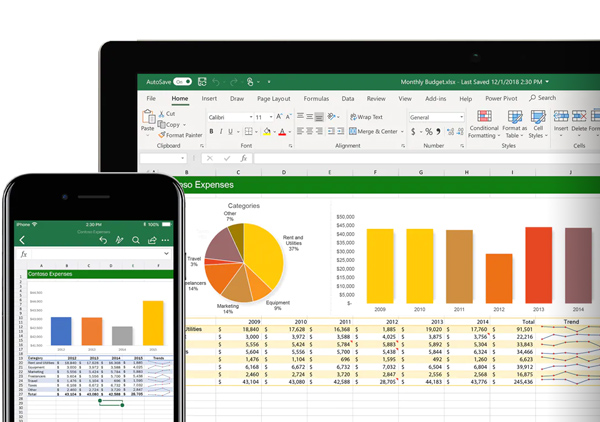
Task: Click the Name Box field
Action: [163, 158]
